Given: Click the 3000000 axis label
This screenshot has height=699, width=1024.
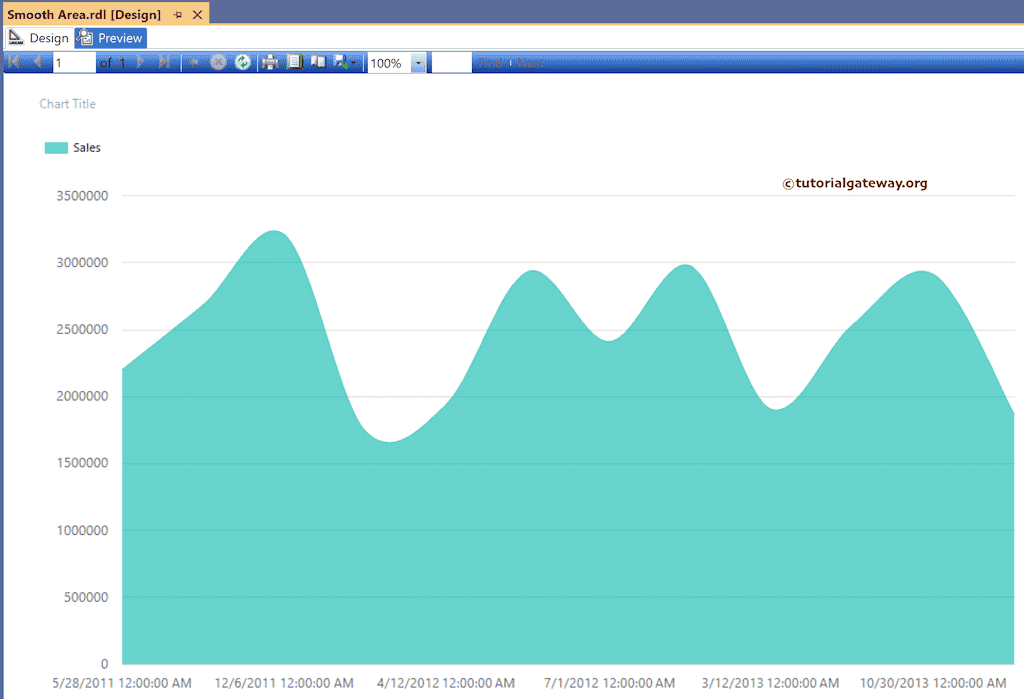Looking at the screenshot, I should pyautogui.click(x=82, y=263).
